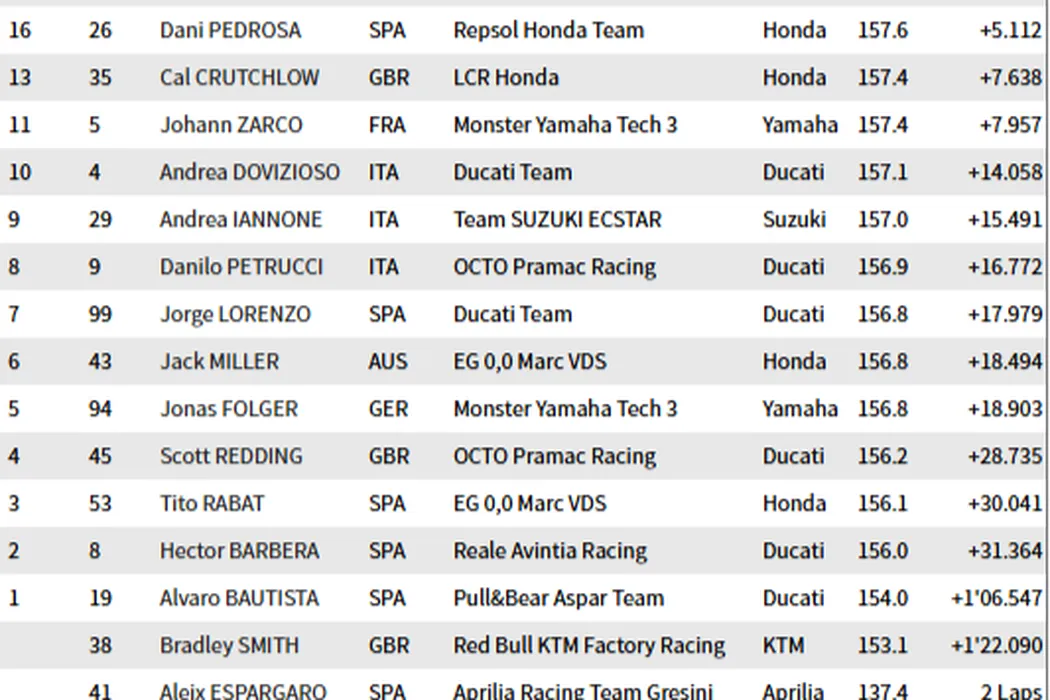Viewport: 1050px width, 700px height.
Task: Select the Team SUZUKI ECSTAR cell
Action: tap(557, 219)
